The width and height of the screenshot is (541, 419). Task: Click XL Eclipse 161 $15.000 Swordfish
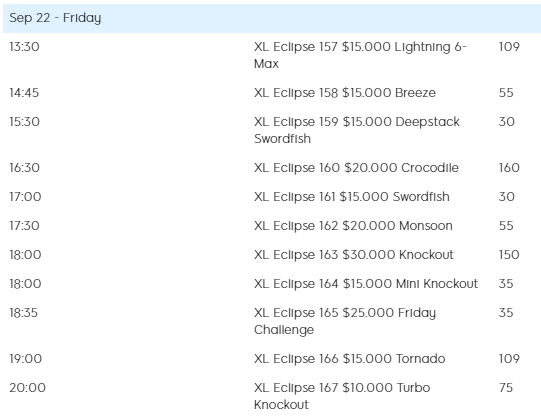pos(352,197)
